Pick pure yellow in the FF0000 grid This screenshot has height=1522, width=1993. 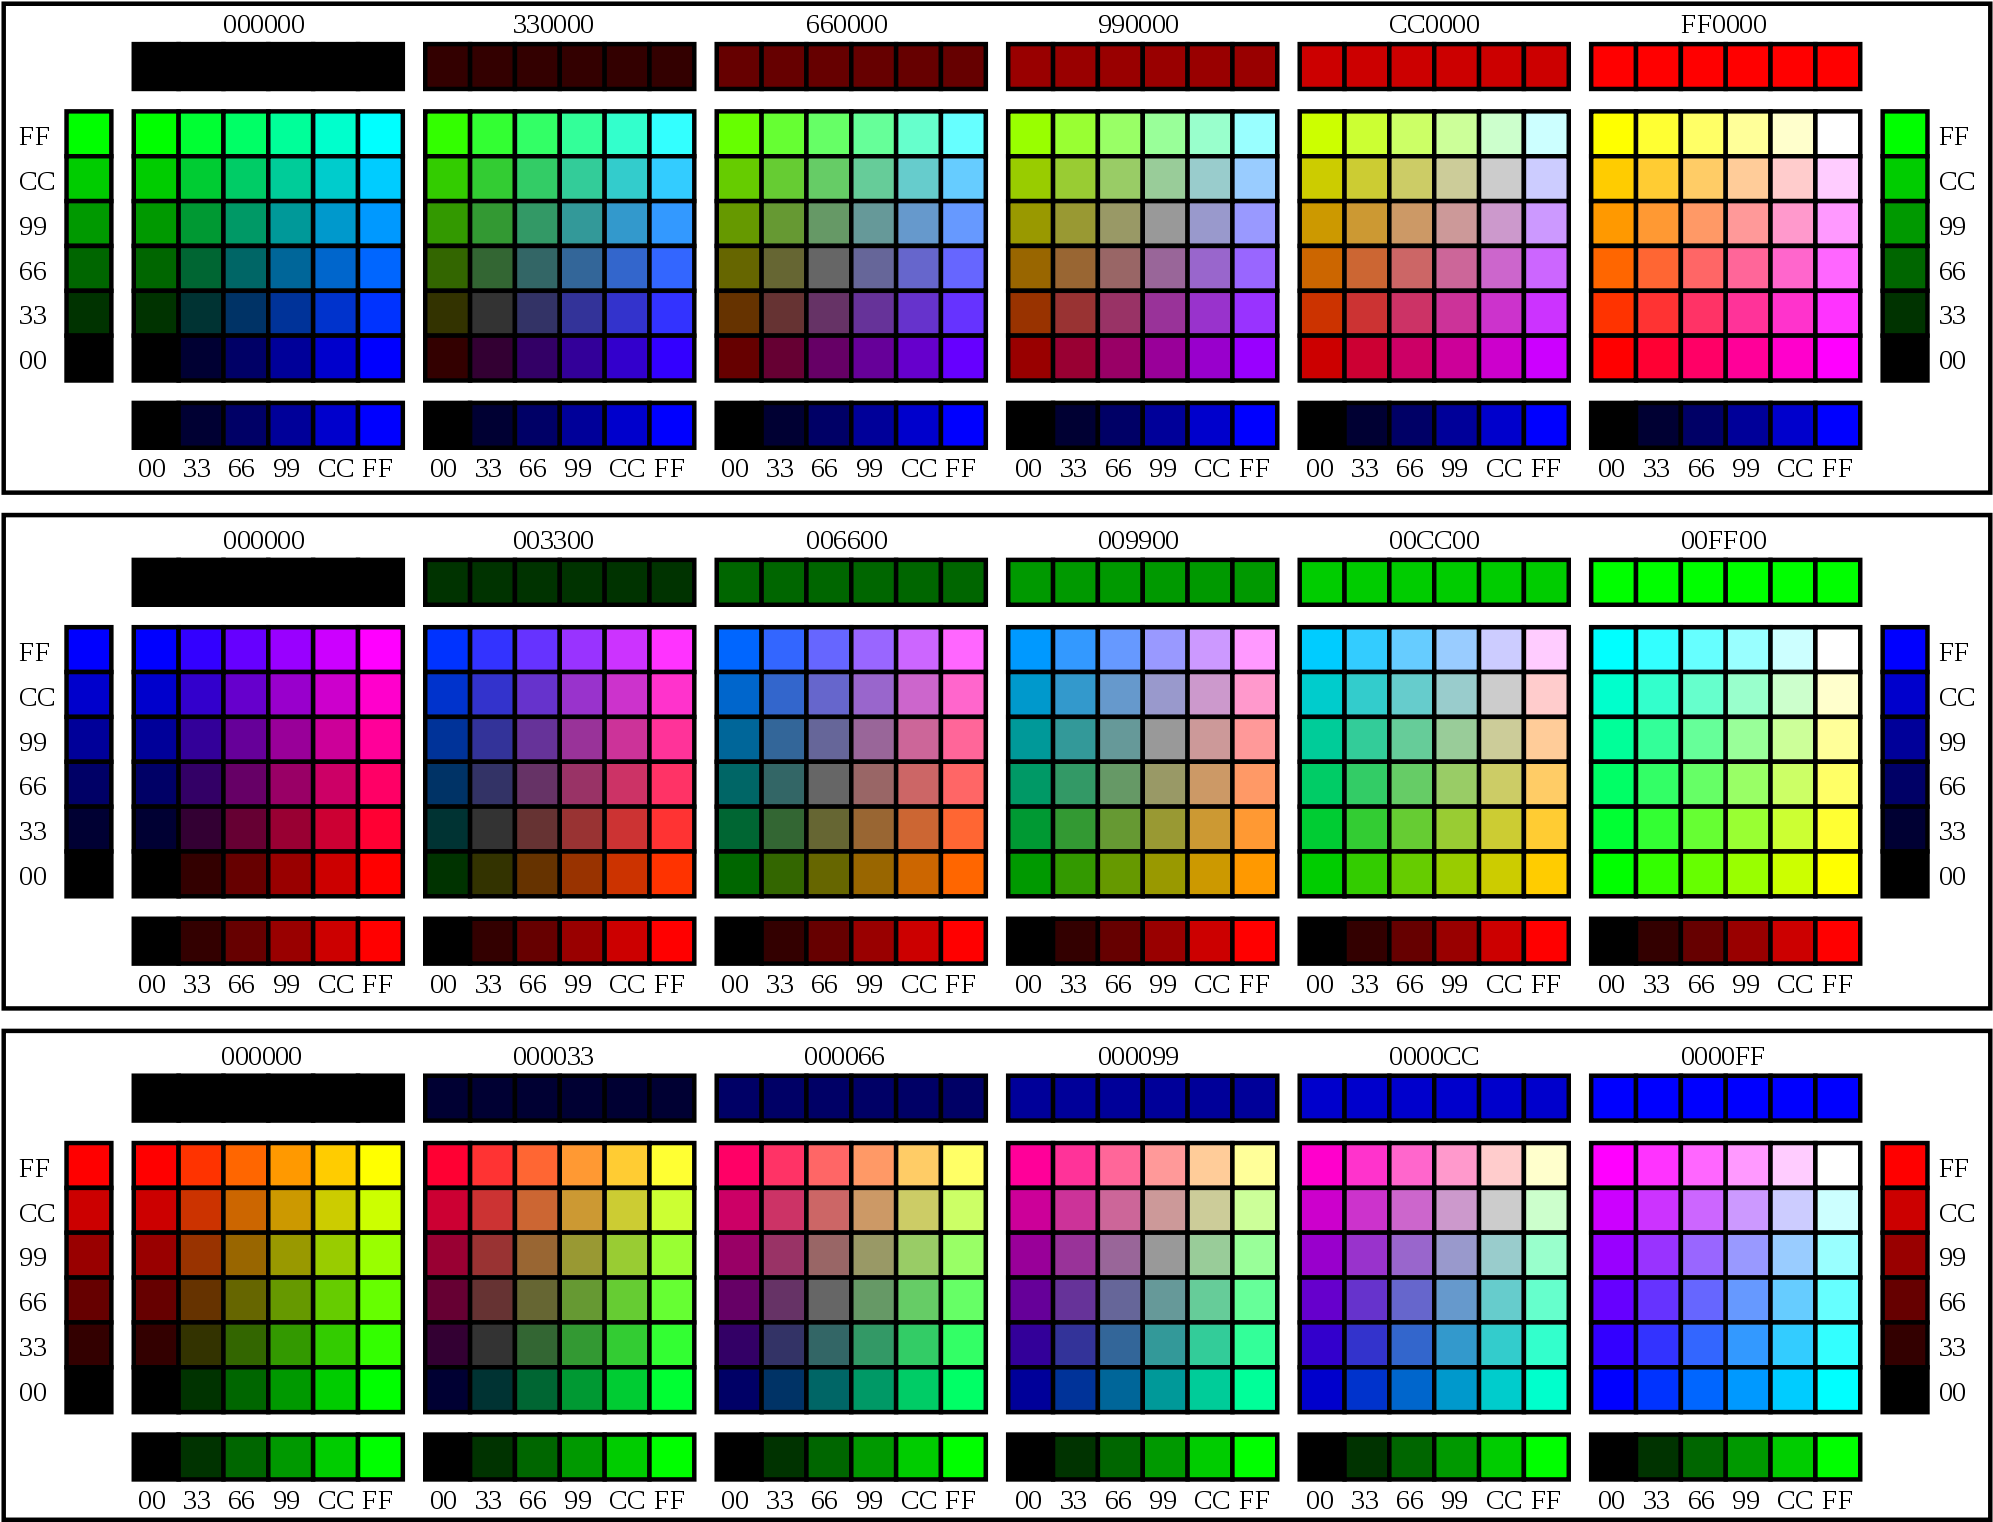(x=1613, y=134)
